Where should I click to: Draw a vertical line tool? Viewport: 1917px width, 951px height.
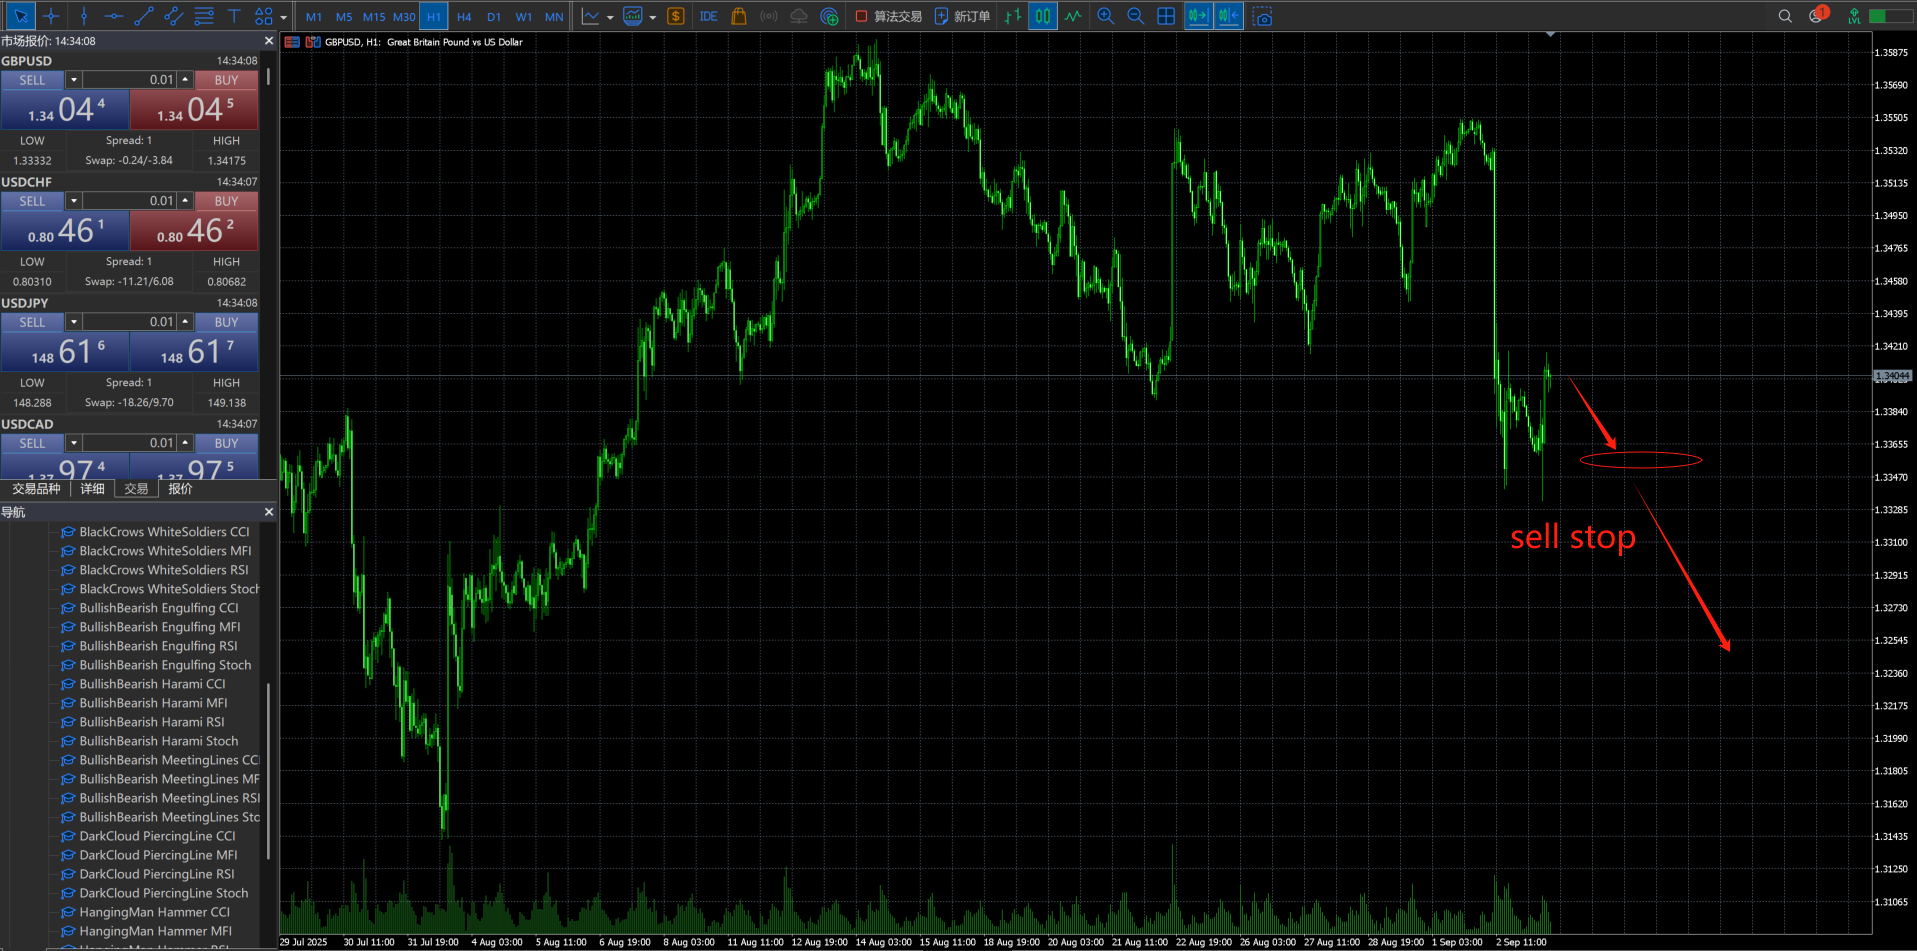point(84,16)
